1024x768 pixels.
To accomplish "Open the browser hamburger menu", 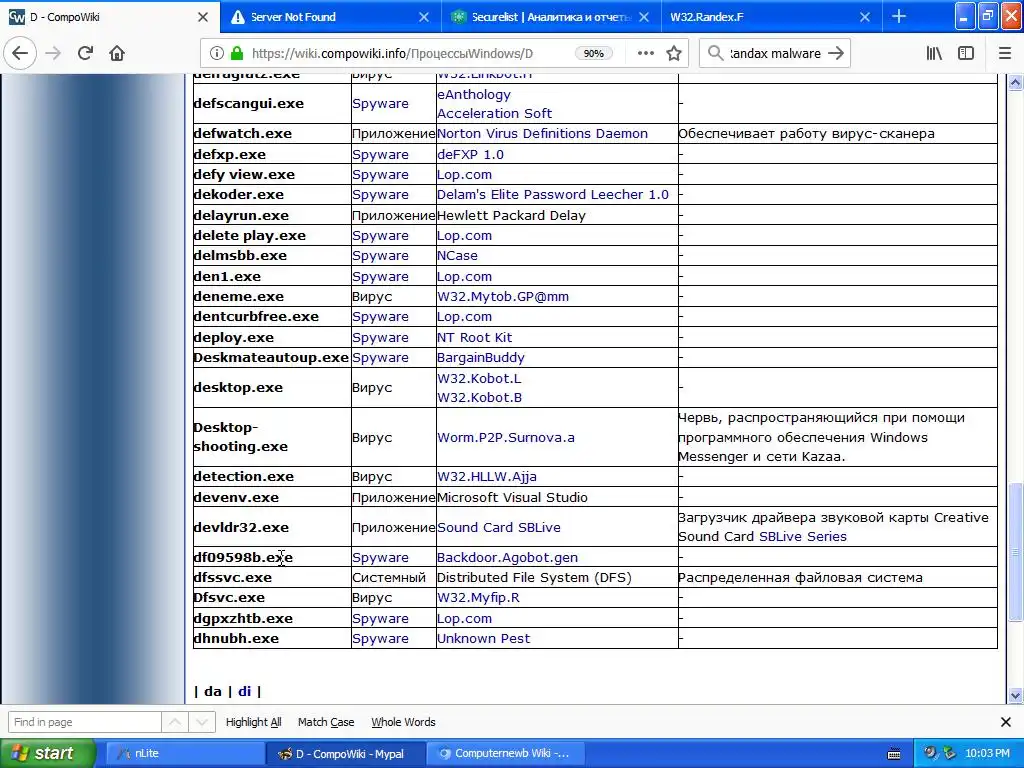I will click(x=1004, y=53).
